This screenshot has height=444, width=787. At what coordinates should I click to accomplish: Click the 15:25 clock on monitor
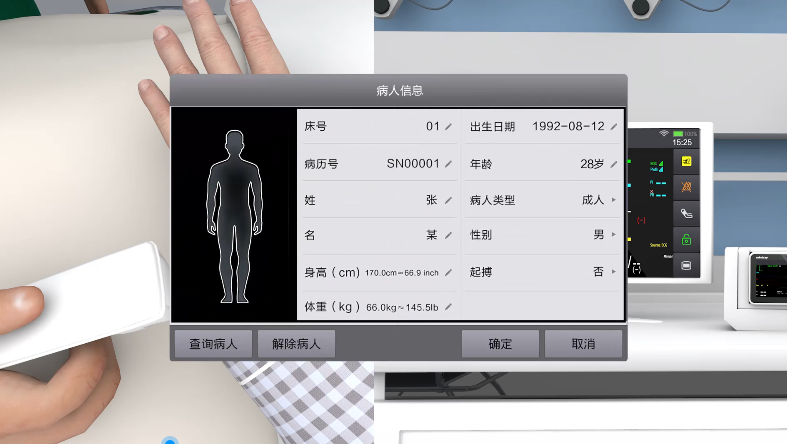pos(682,142)
